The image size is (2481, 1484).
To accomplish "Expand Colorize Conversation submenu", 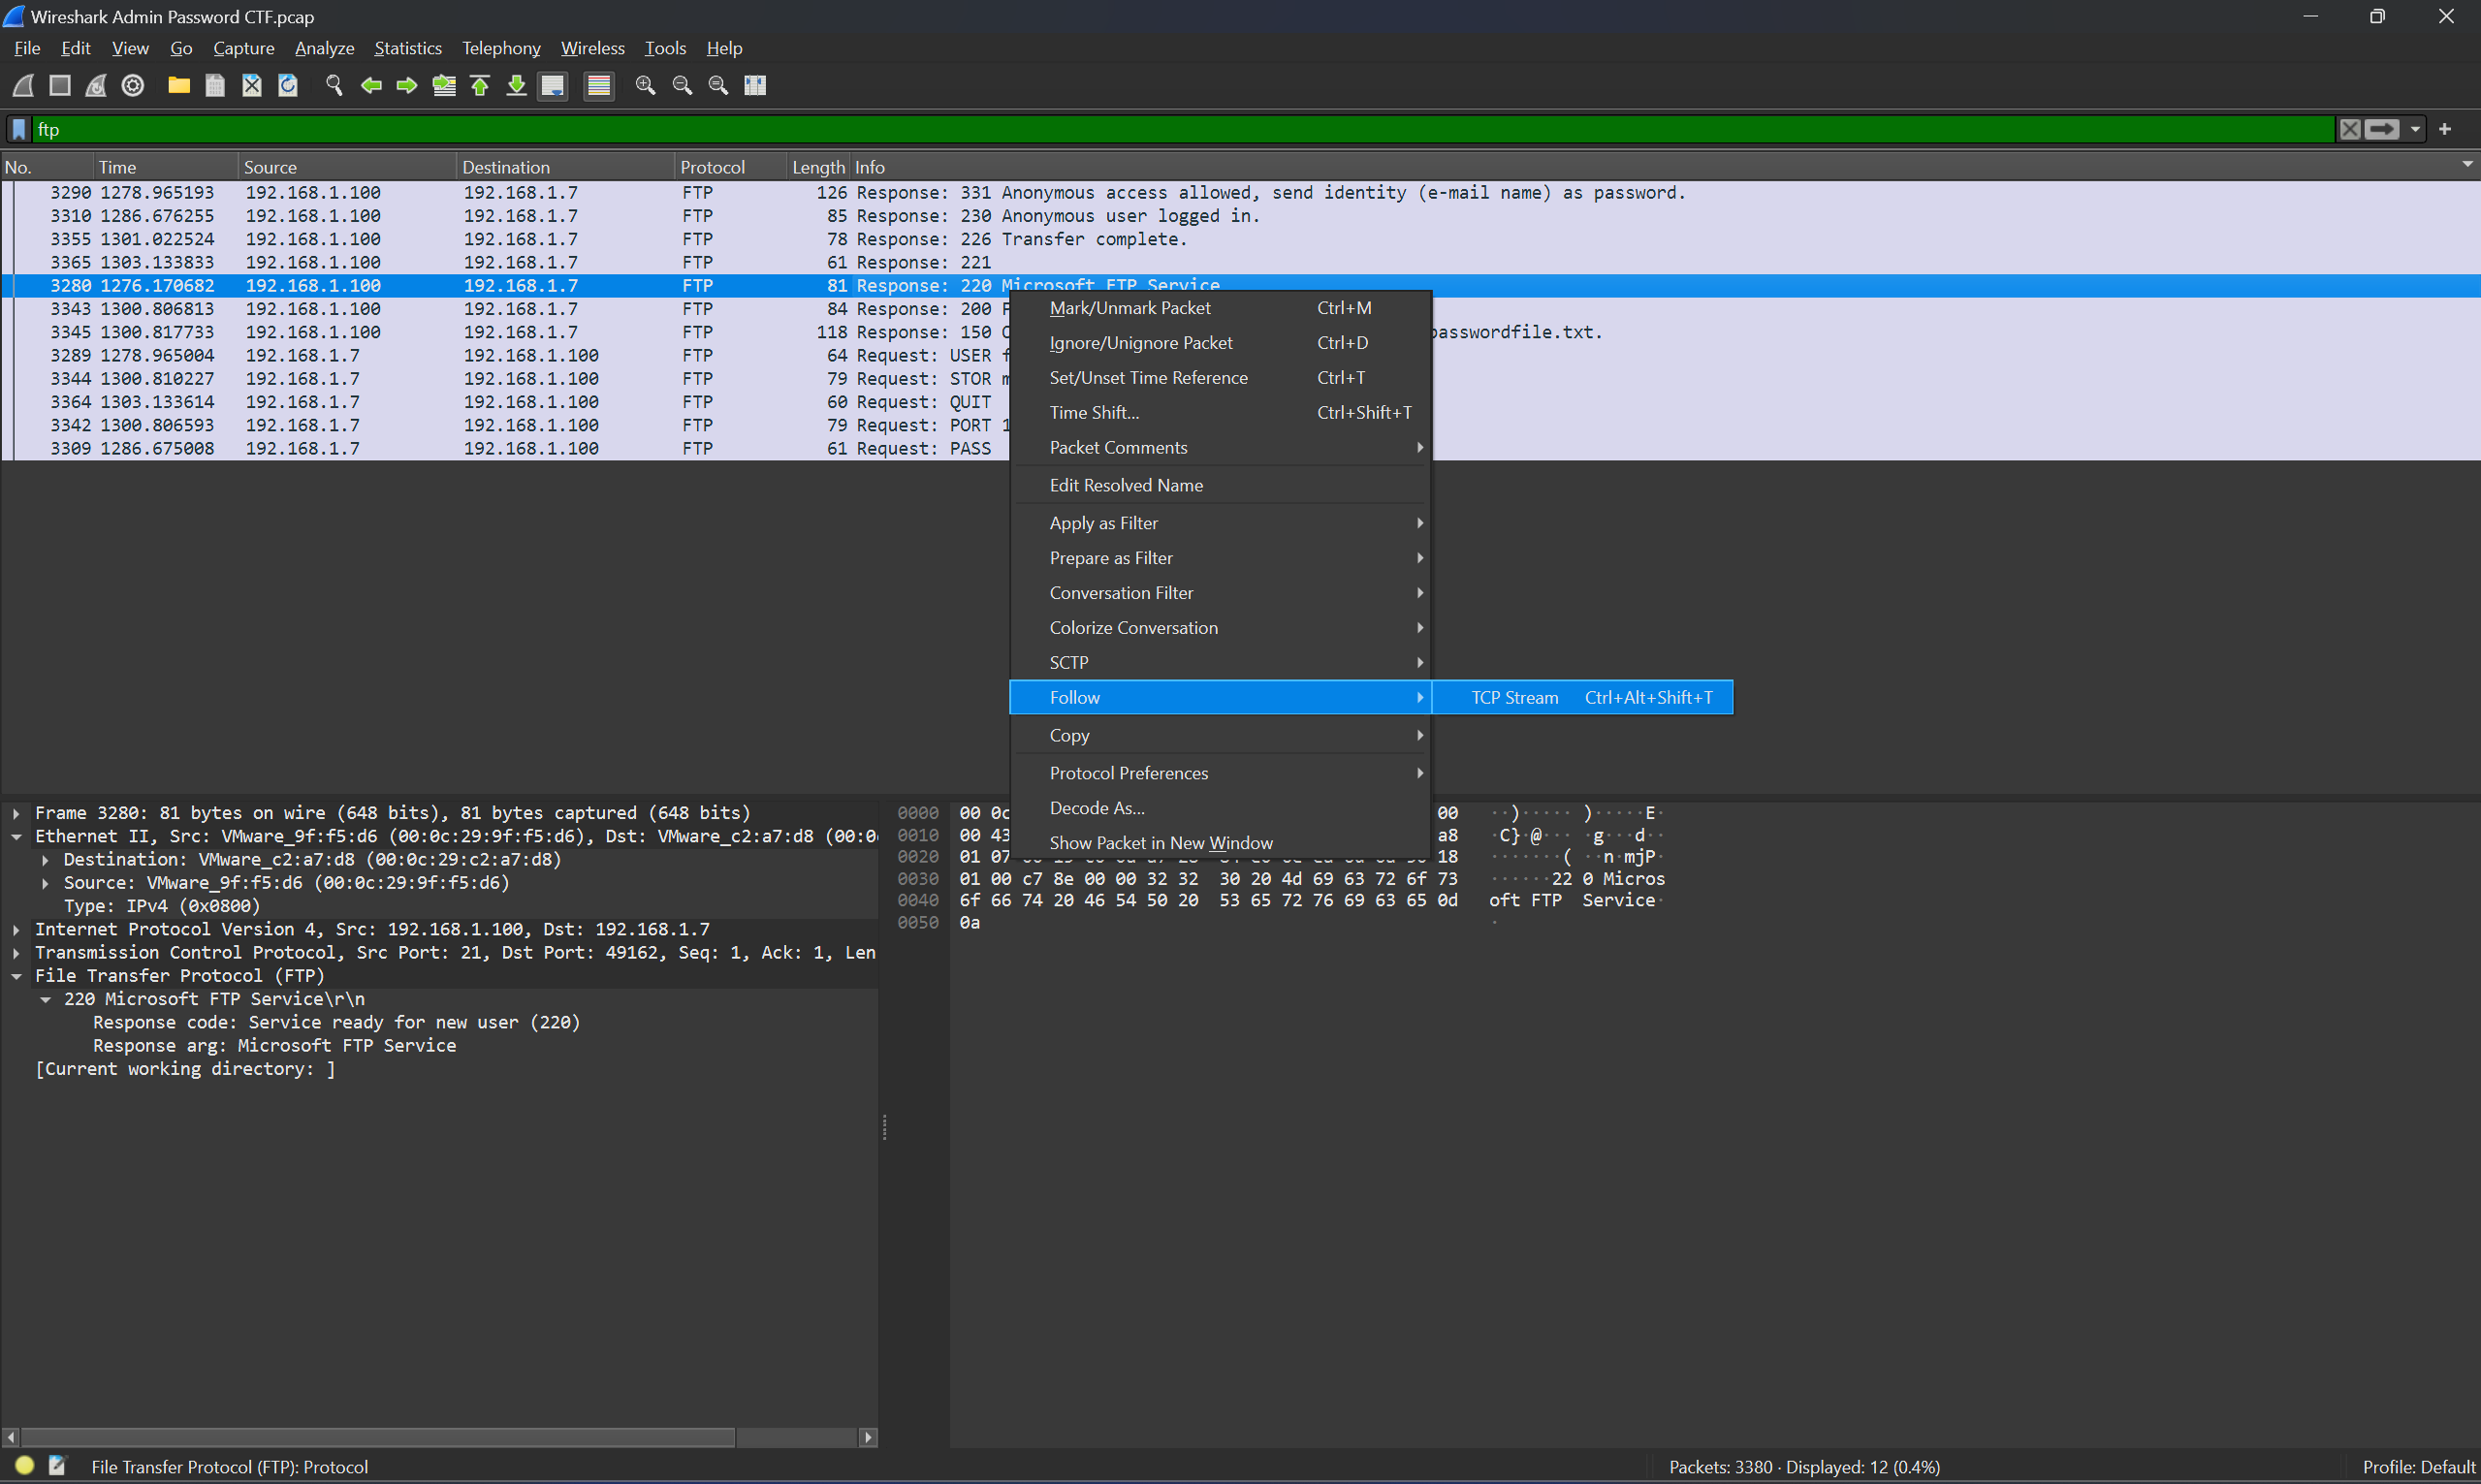I will (1221, 628).
